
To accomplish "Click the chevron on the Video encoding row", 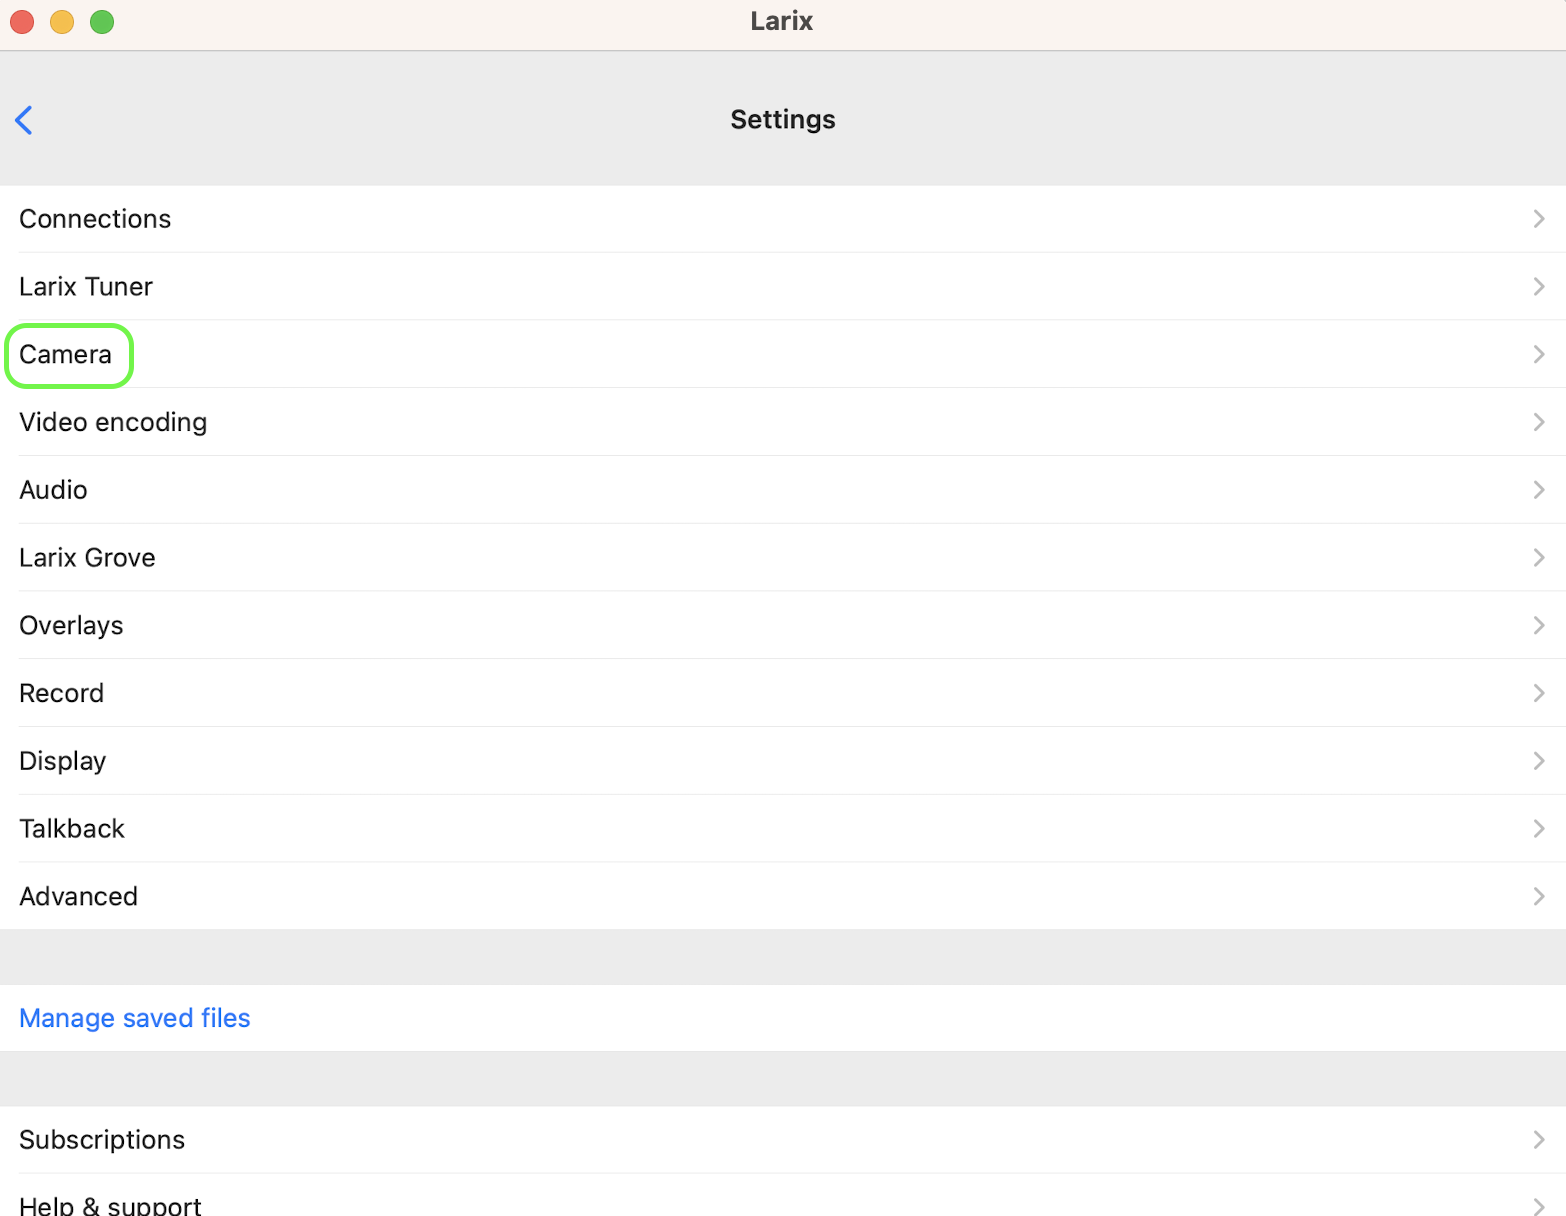I will pos(1539,422).
